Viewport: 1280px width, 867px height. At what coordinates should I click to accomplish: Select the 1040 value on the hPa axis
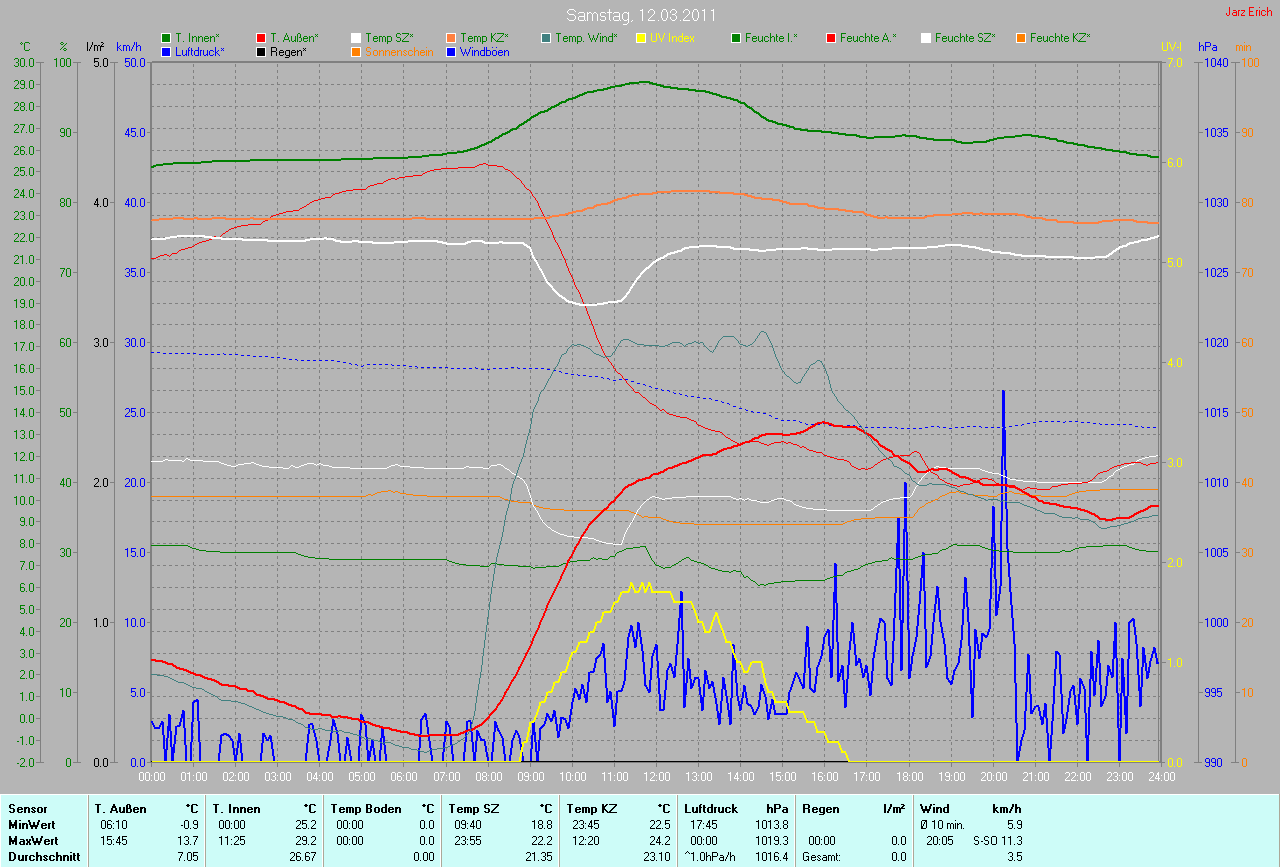[1215, 62]
